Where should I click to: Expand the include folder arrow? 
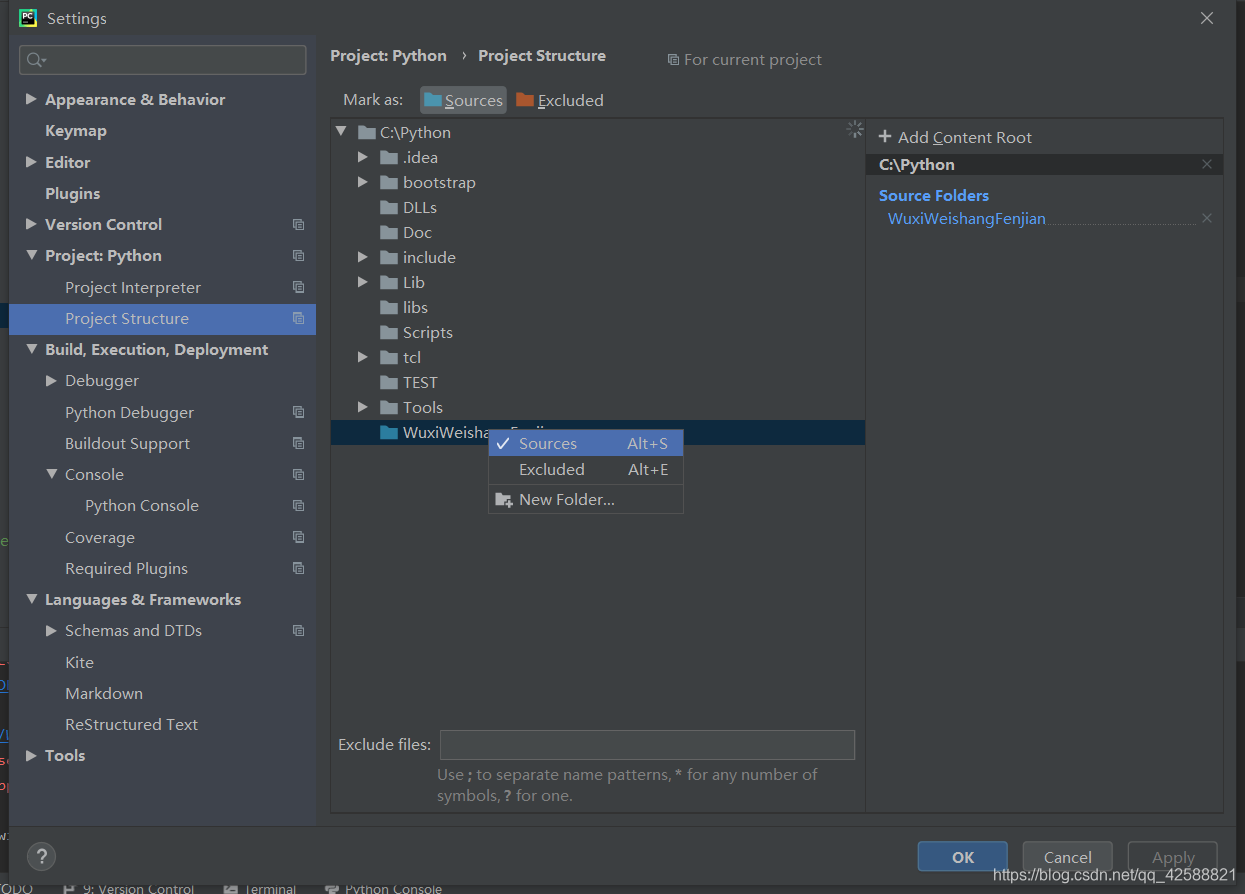(x=363, y=257)
